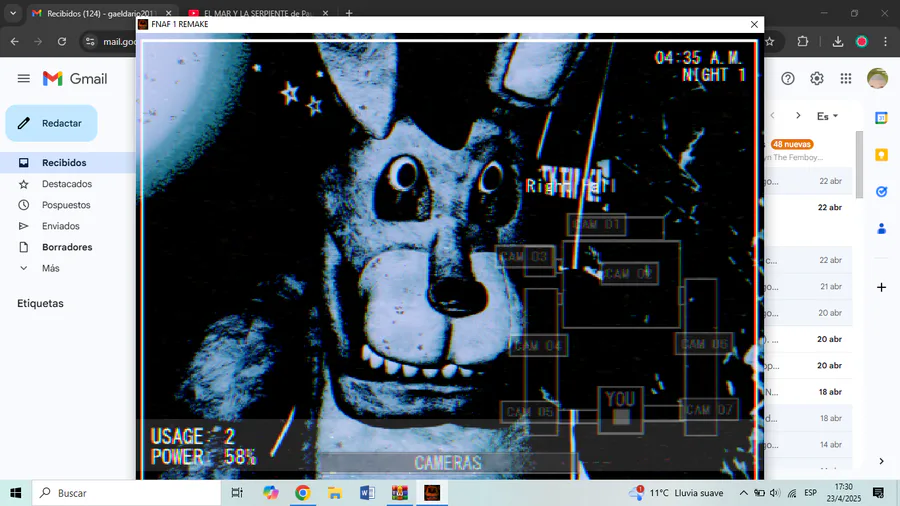Open Task View on the taskbar
The width and height of the screenshot is (900, 506).
(x=236, y=493)
